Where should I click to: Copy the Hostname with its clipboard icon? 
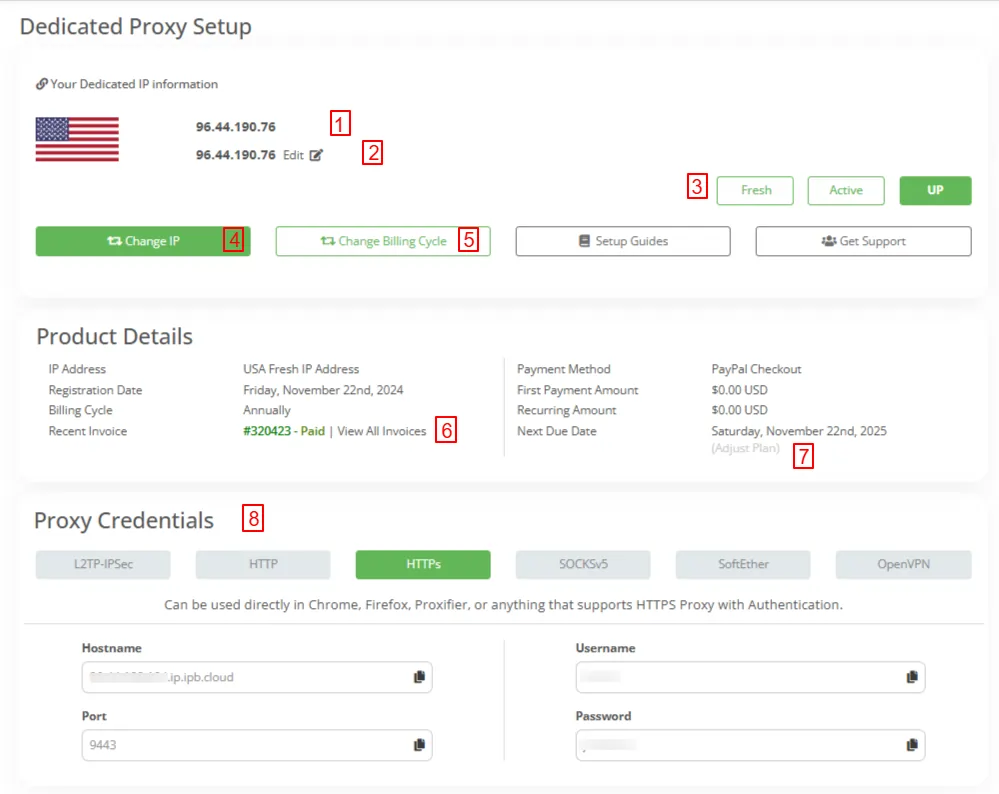419,677
